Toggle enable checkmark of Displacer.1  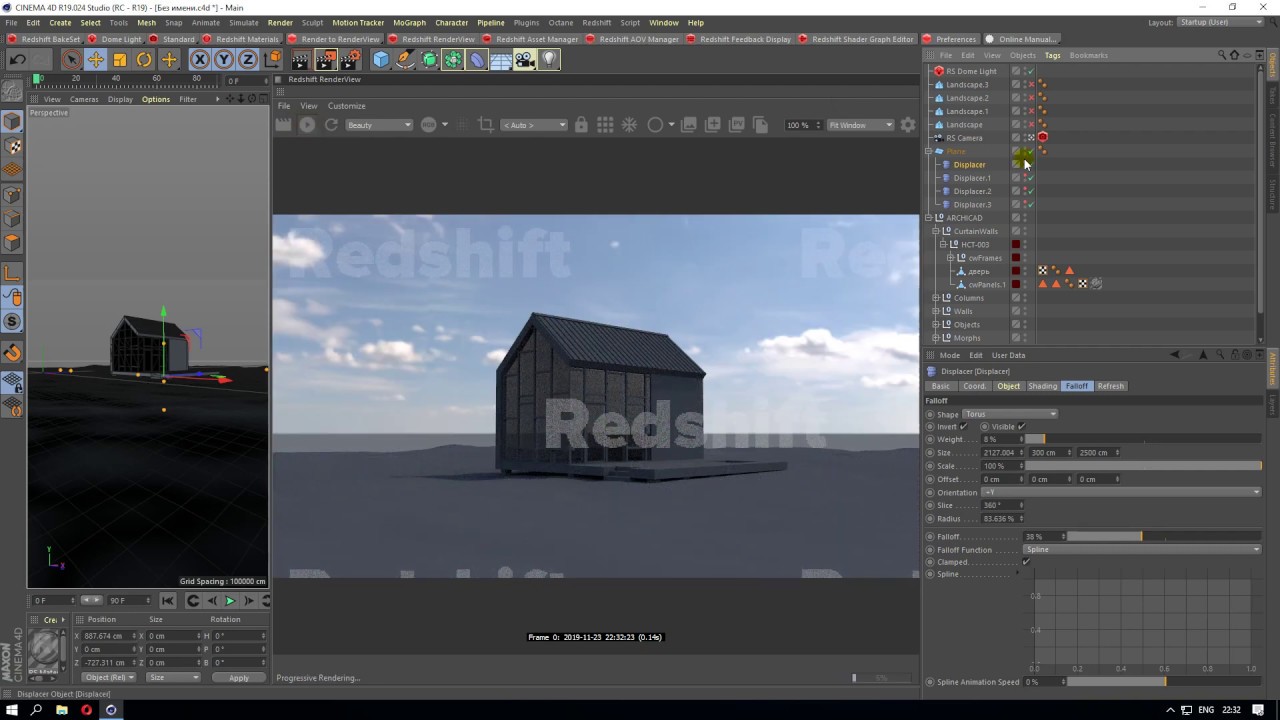pyautogui.click(x=1031, y=178)
